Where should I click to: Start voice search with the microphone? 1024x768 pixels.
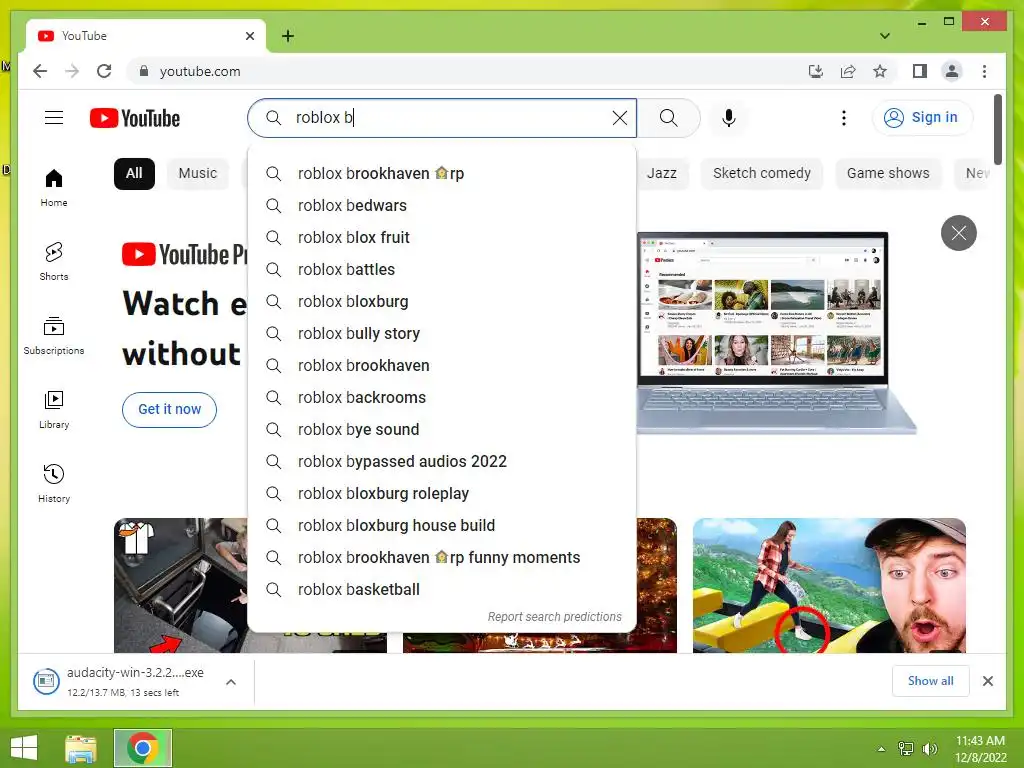[x=729, y=118]
